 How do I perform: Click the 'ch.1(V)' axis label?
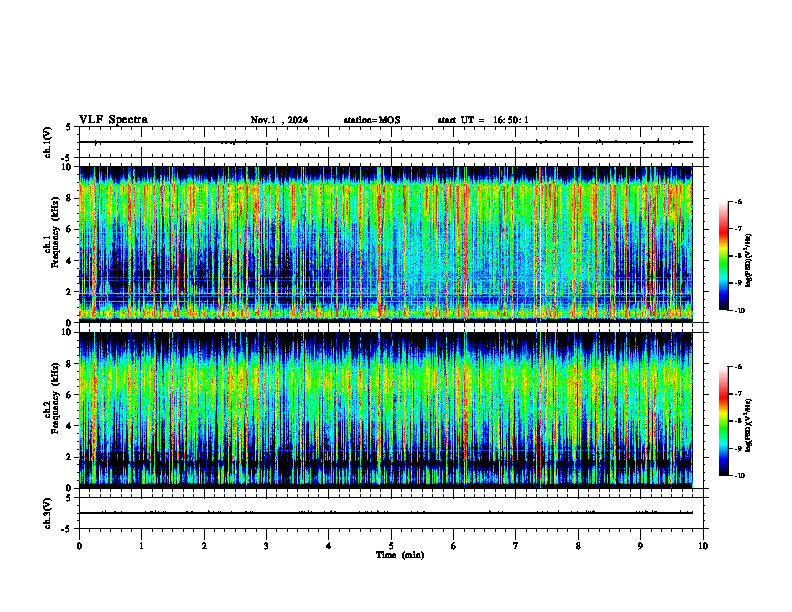(48, 142)
